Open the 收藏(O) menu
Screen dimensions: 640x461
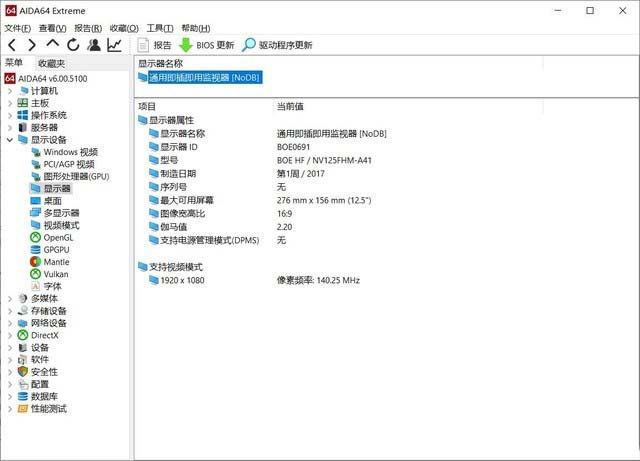tap(124, 28)
